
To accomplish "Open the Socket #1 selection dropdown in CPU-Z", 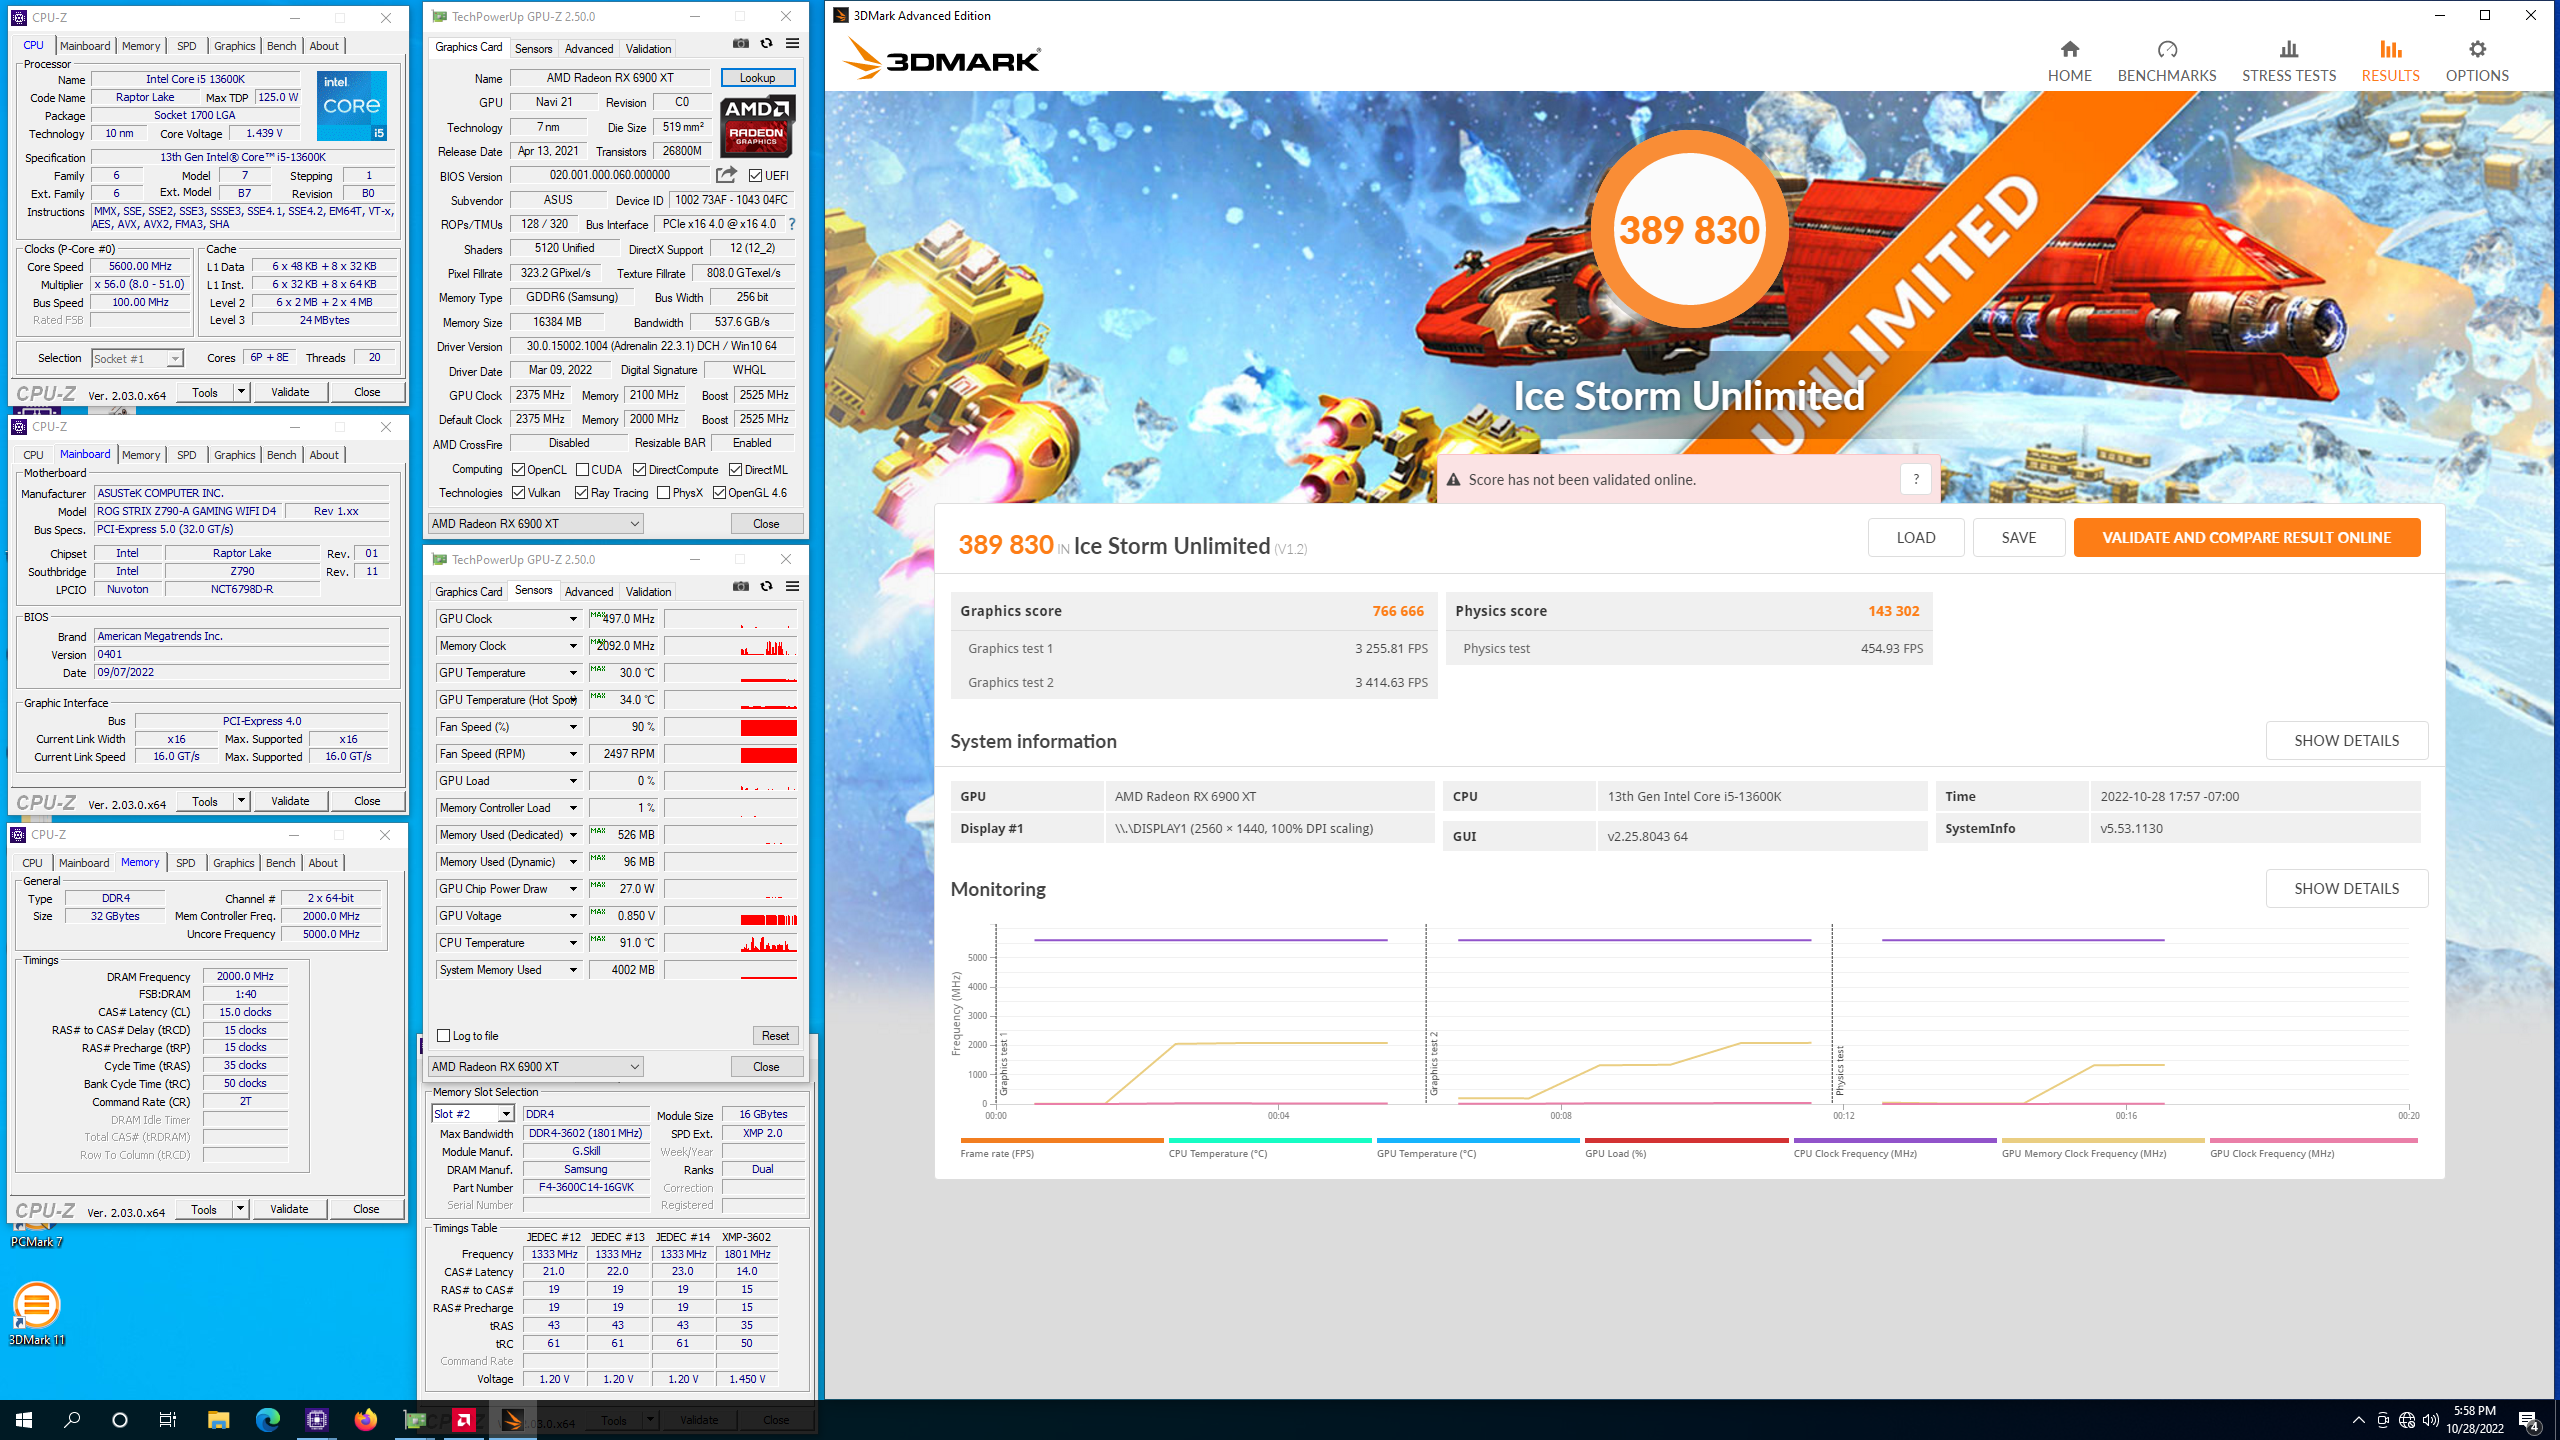I will coord(137,358).
